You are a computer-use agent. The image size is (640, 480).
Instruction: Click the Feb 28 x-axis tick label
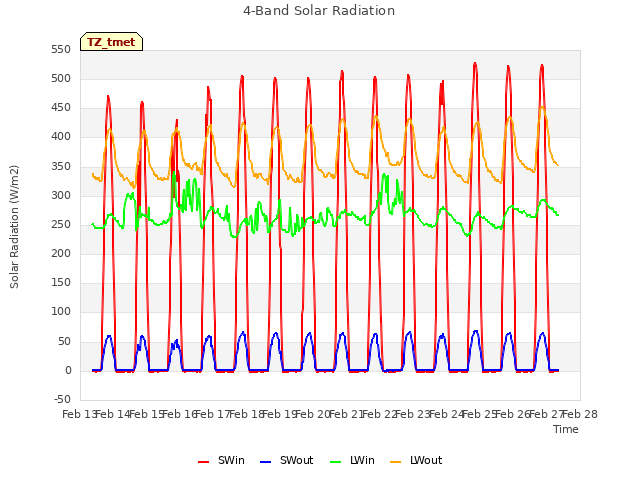[x=580, y=414]
